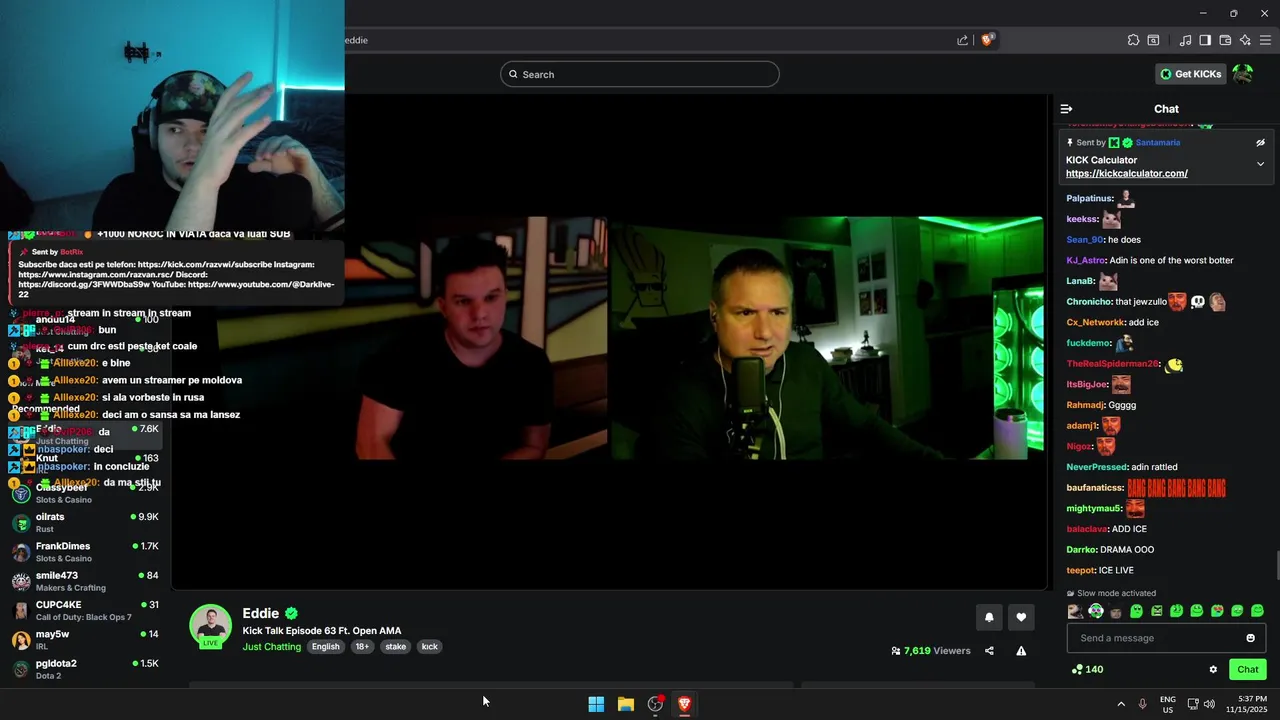
Task: Show hidden system tray icons
Action: tap(1121, 704)
